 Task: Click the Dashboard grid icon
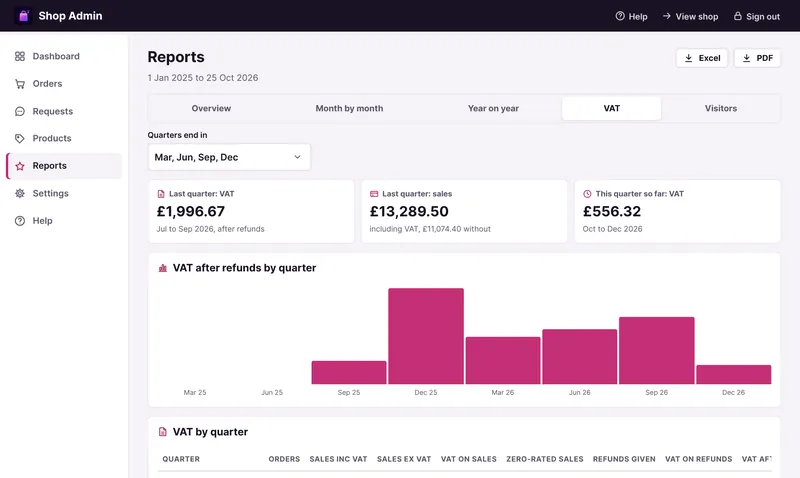click(x=20, y=56)
